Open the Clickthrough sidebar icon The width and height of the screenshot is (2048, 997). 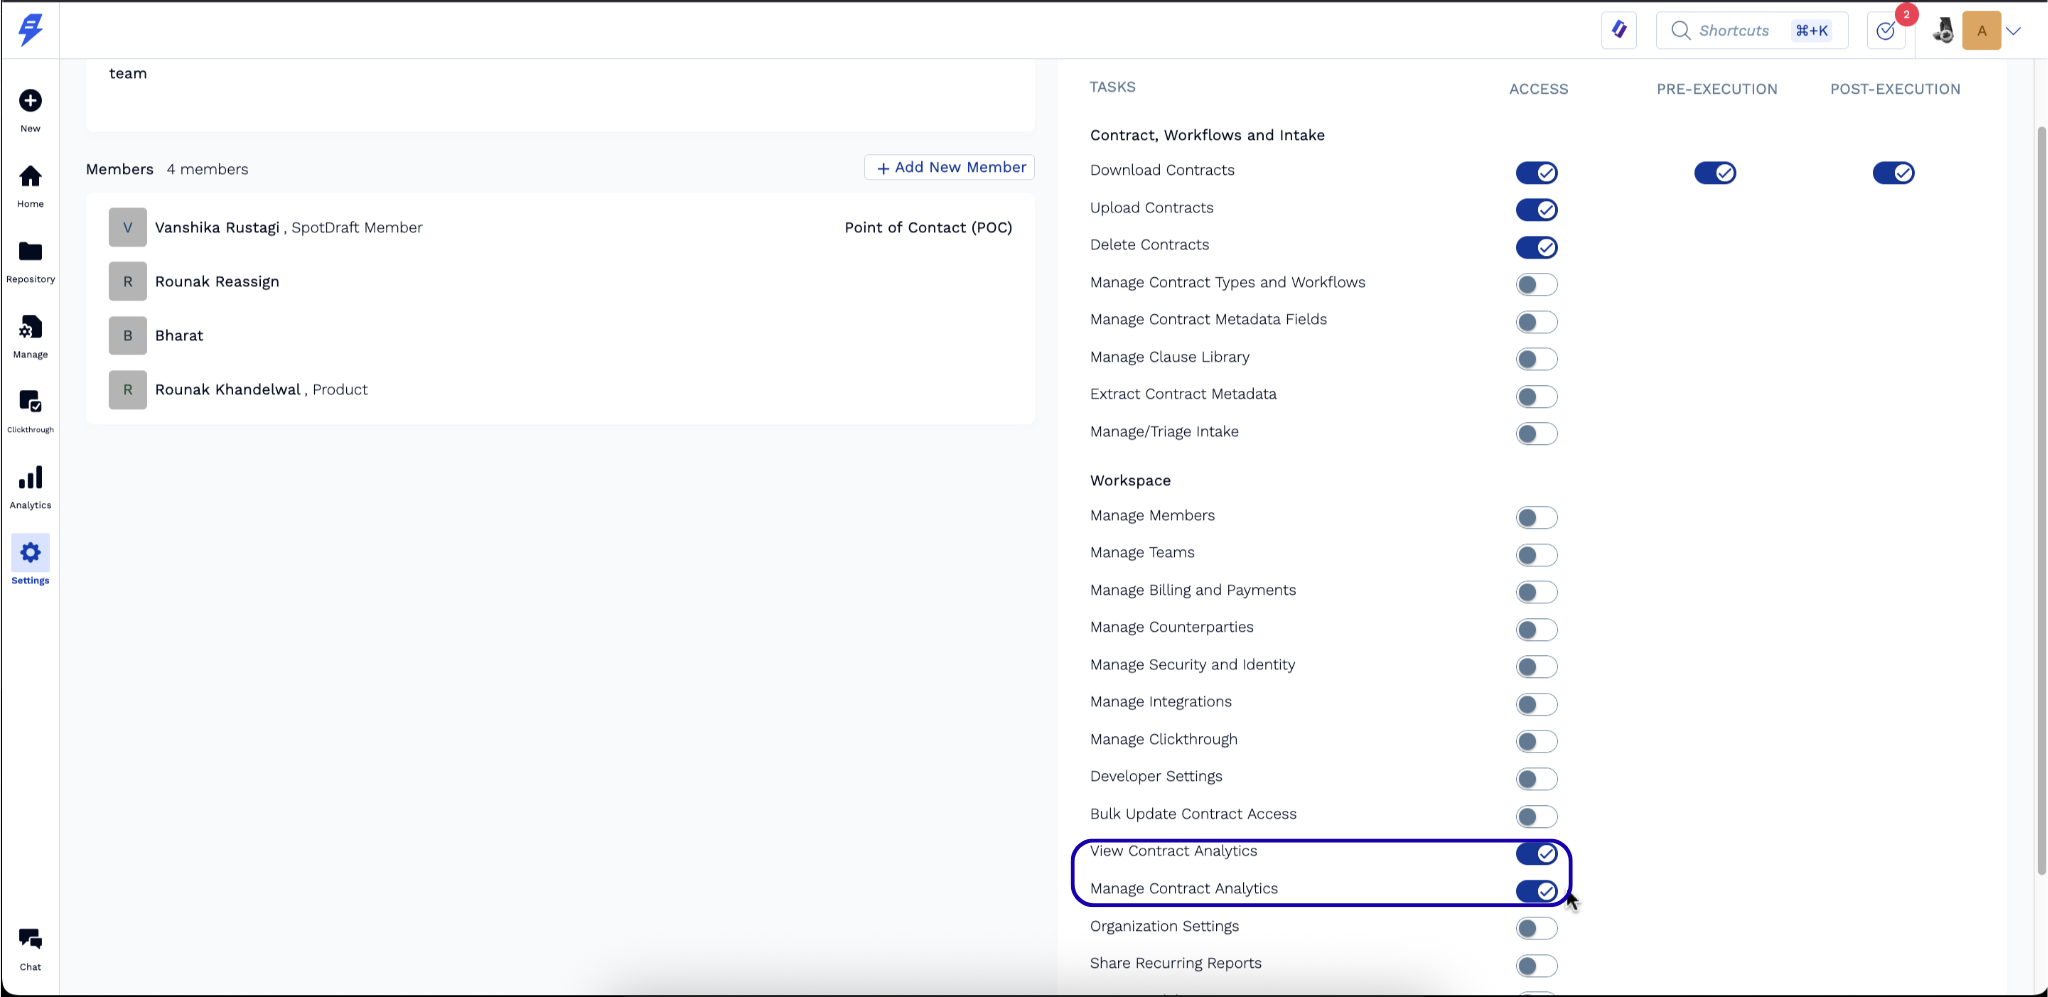coord(31,402)
